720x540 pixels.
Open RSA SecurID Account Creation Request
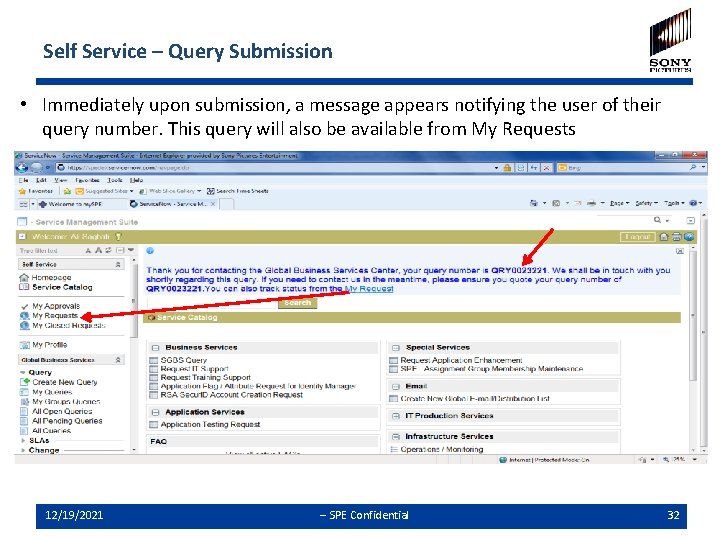point(231,395)
